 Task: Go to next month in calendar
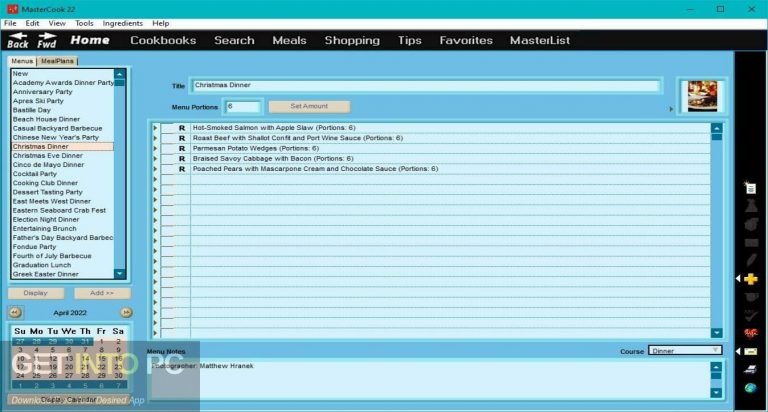126,312
